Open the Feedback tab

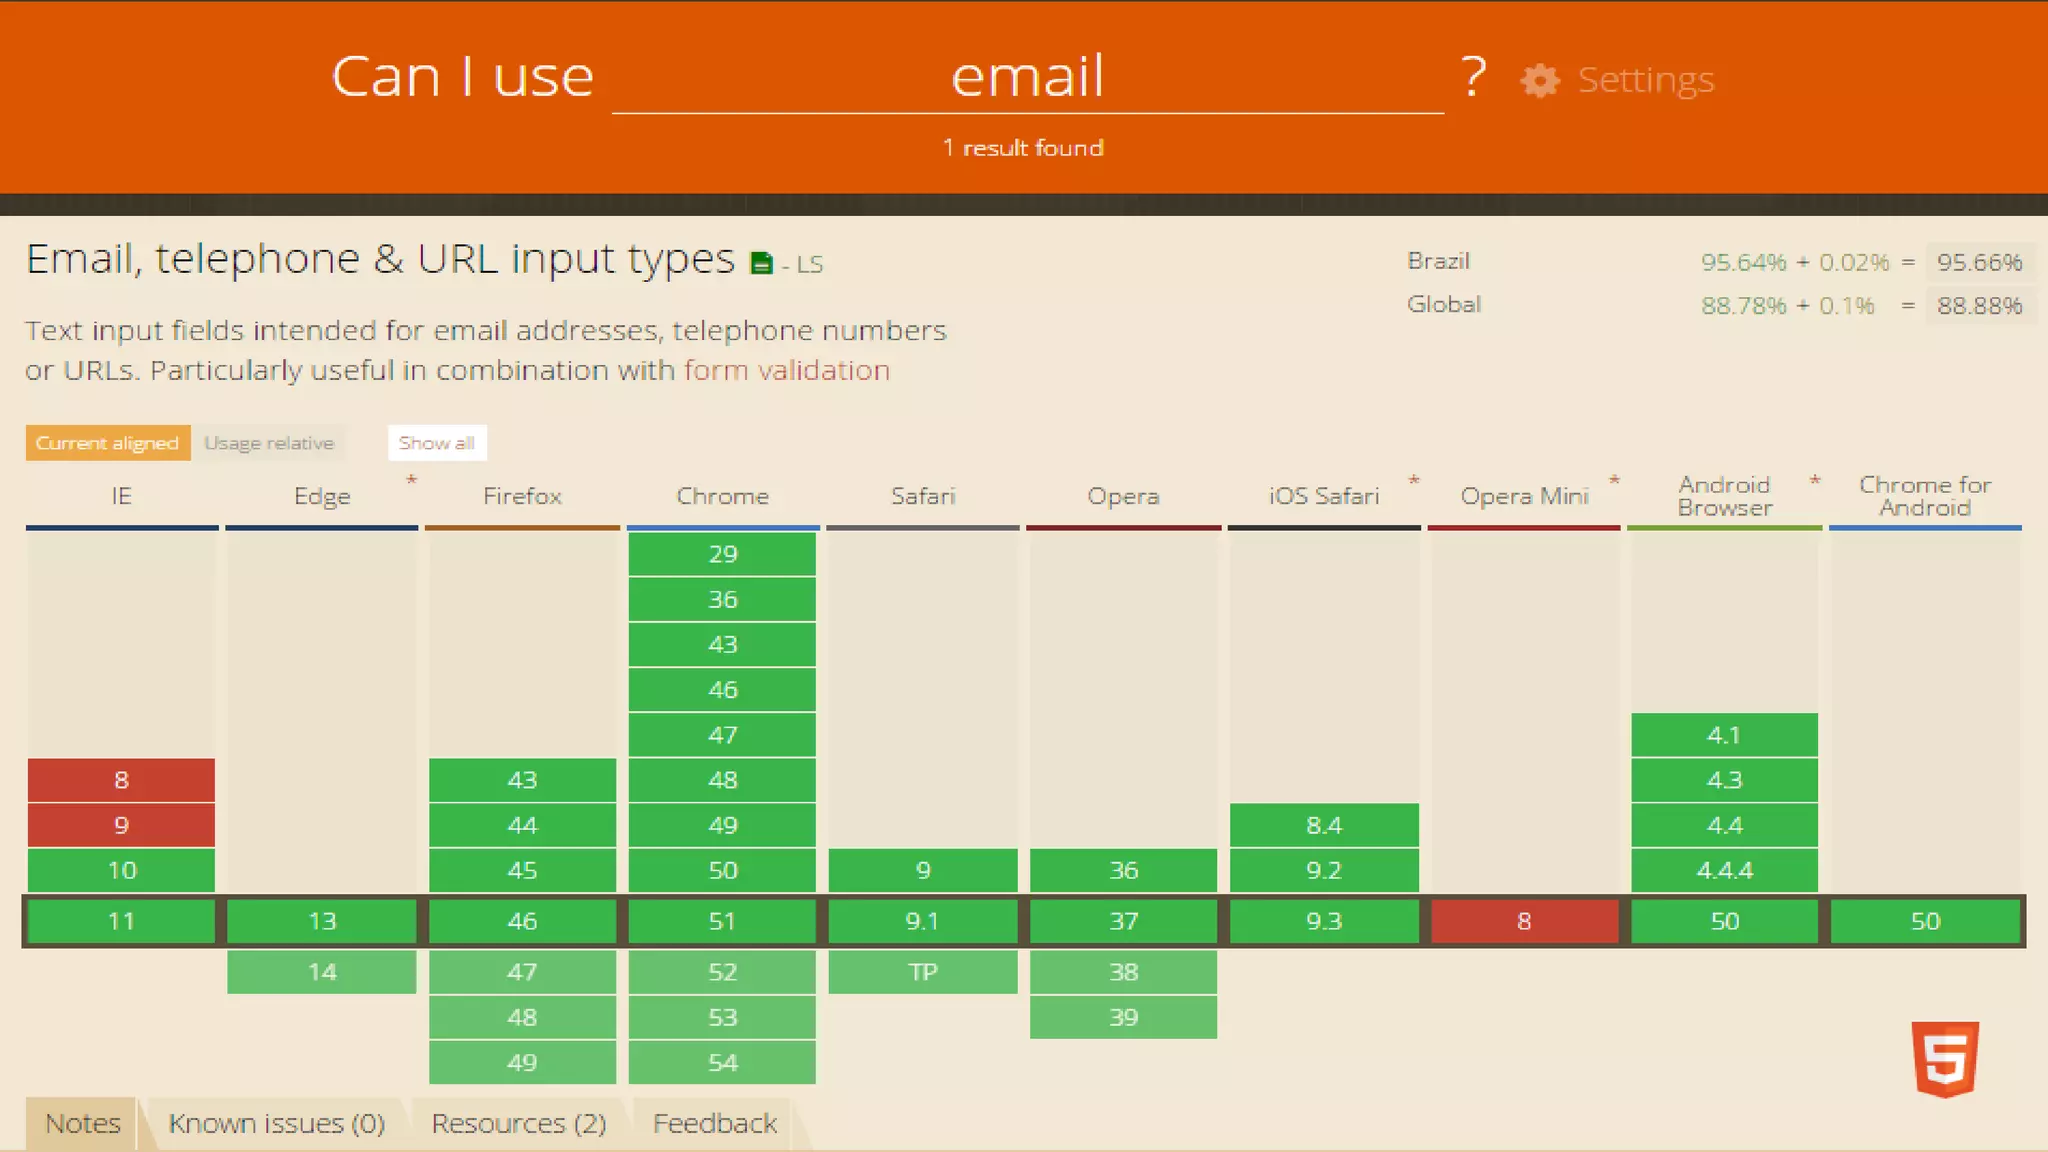(714, 1124)
